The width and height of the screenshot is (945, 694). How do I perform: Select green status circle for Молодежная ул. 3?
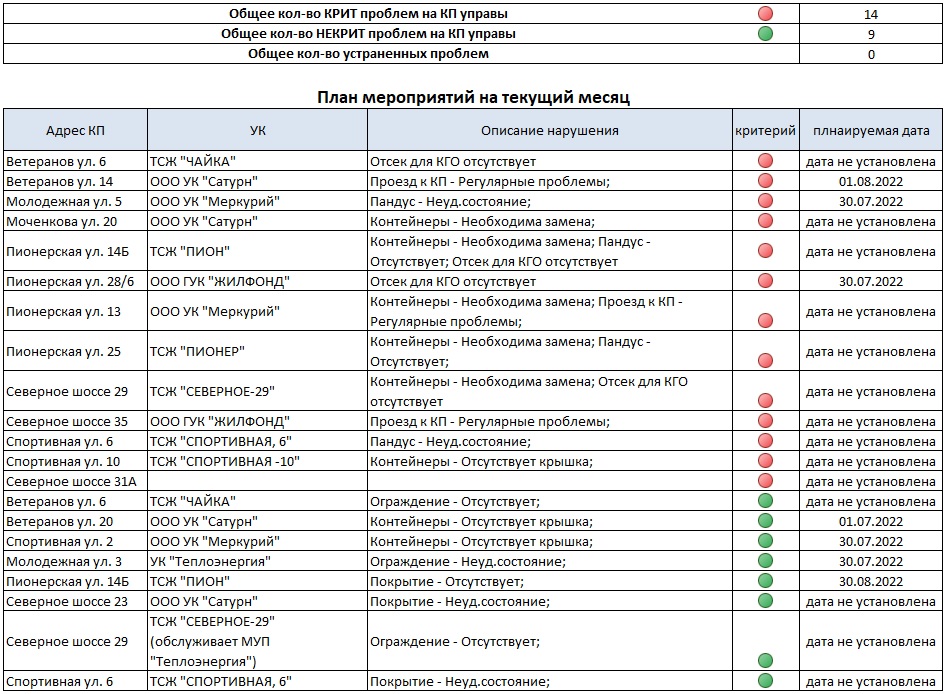(766, 561)
